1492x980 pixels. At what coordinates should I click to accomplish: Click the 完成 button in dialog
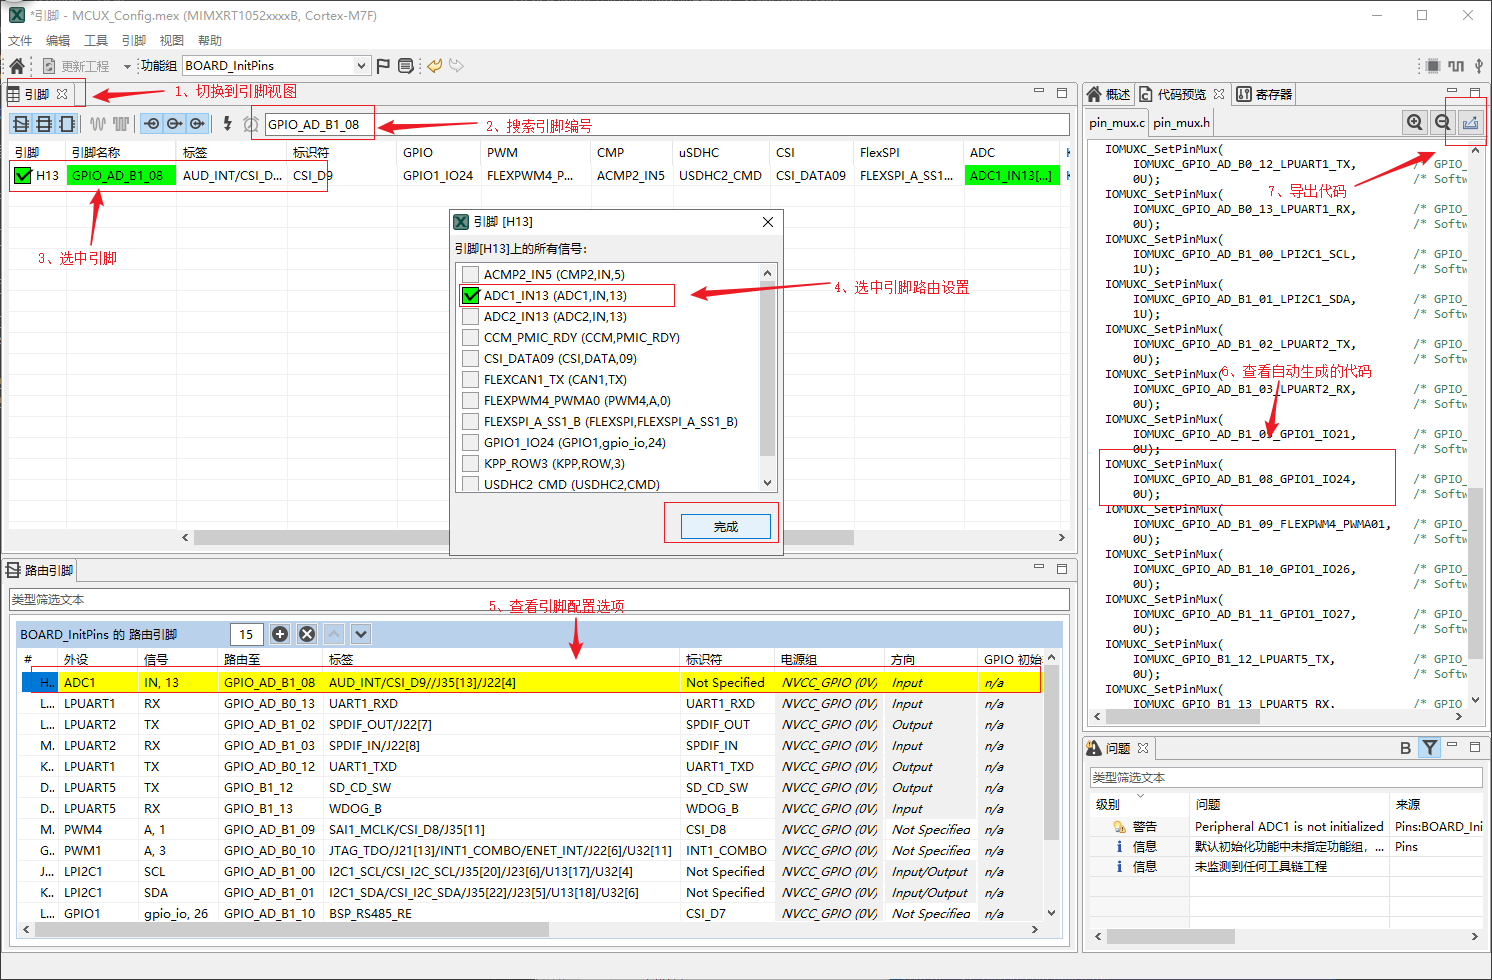[725, 526]
